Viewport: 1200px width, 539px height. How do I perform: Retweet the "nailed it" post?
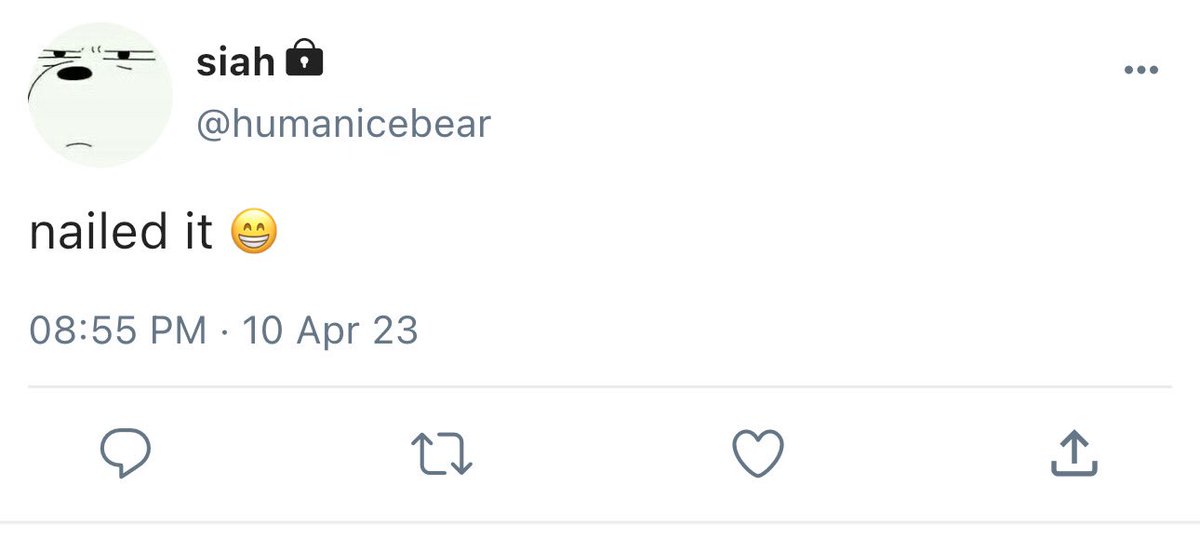pyautogui.click(x=442, y=455)
